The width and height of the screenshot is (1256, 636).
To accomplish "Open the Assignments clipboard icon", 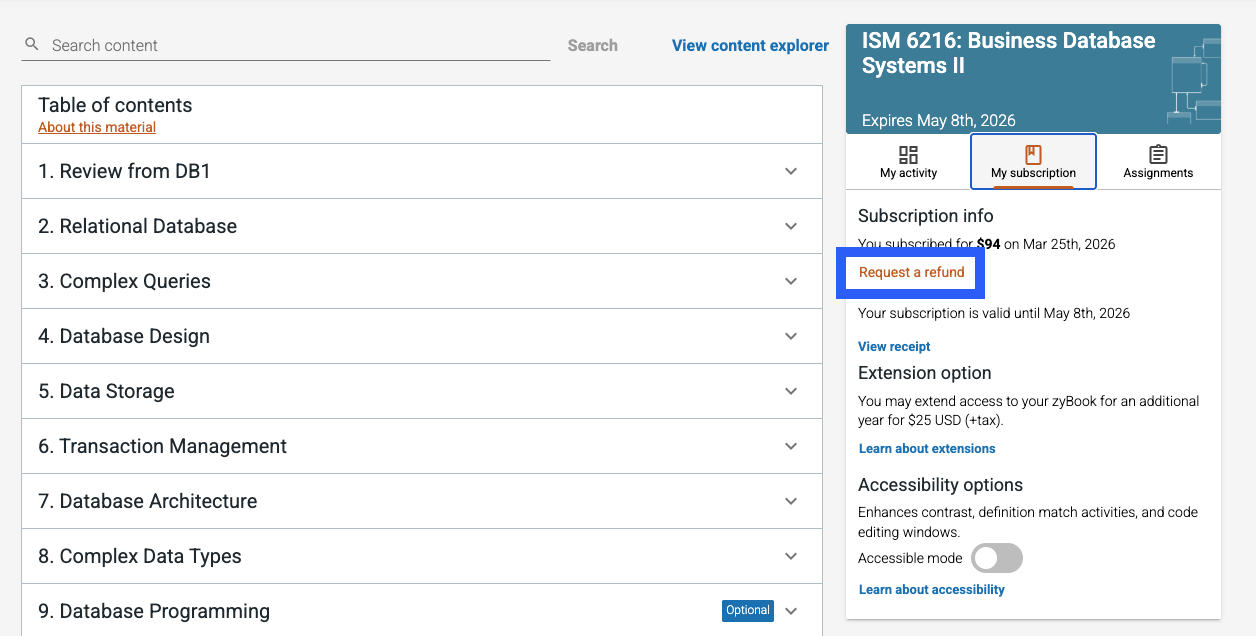I will click(x=1158, y=154).
